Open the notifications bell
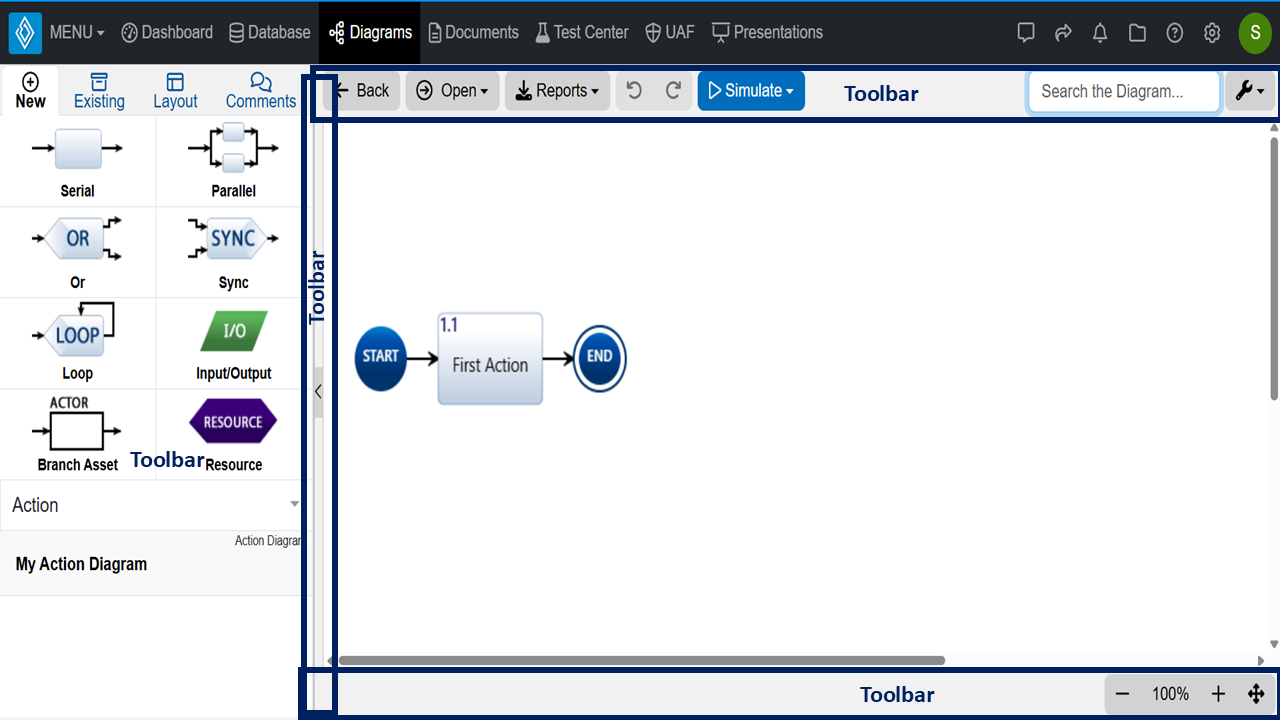 1100,33
